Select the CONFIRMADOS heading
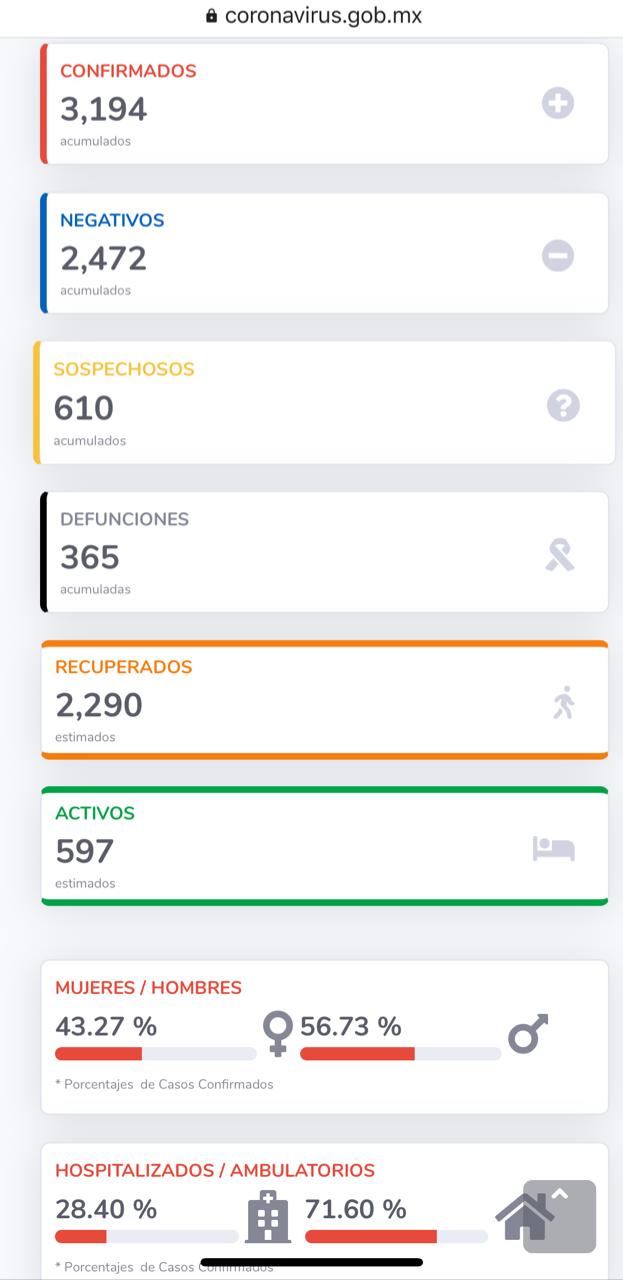 point(128,71)
